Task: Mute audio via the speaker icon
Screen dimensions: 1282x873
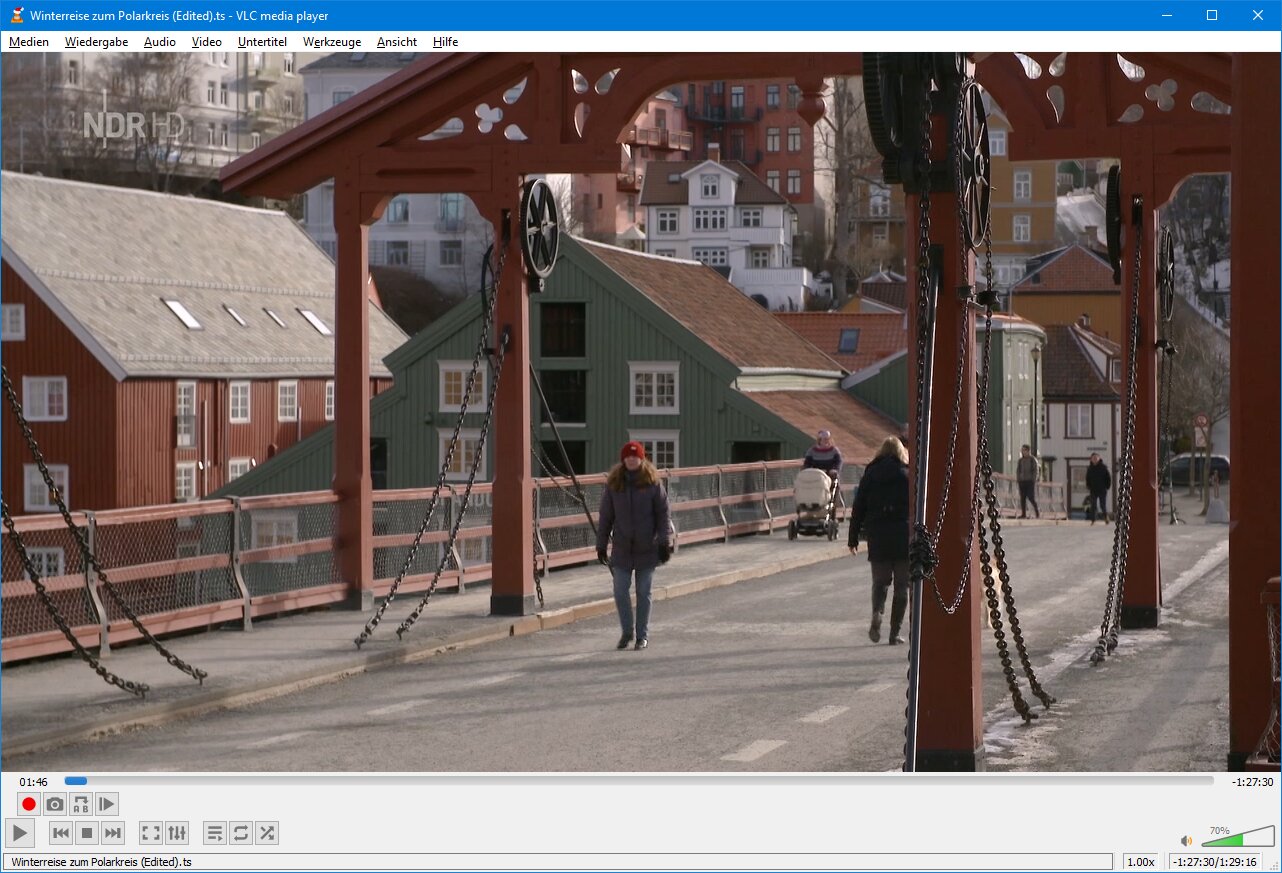Action: 1186,841
